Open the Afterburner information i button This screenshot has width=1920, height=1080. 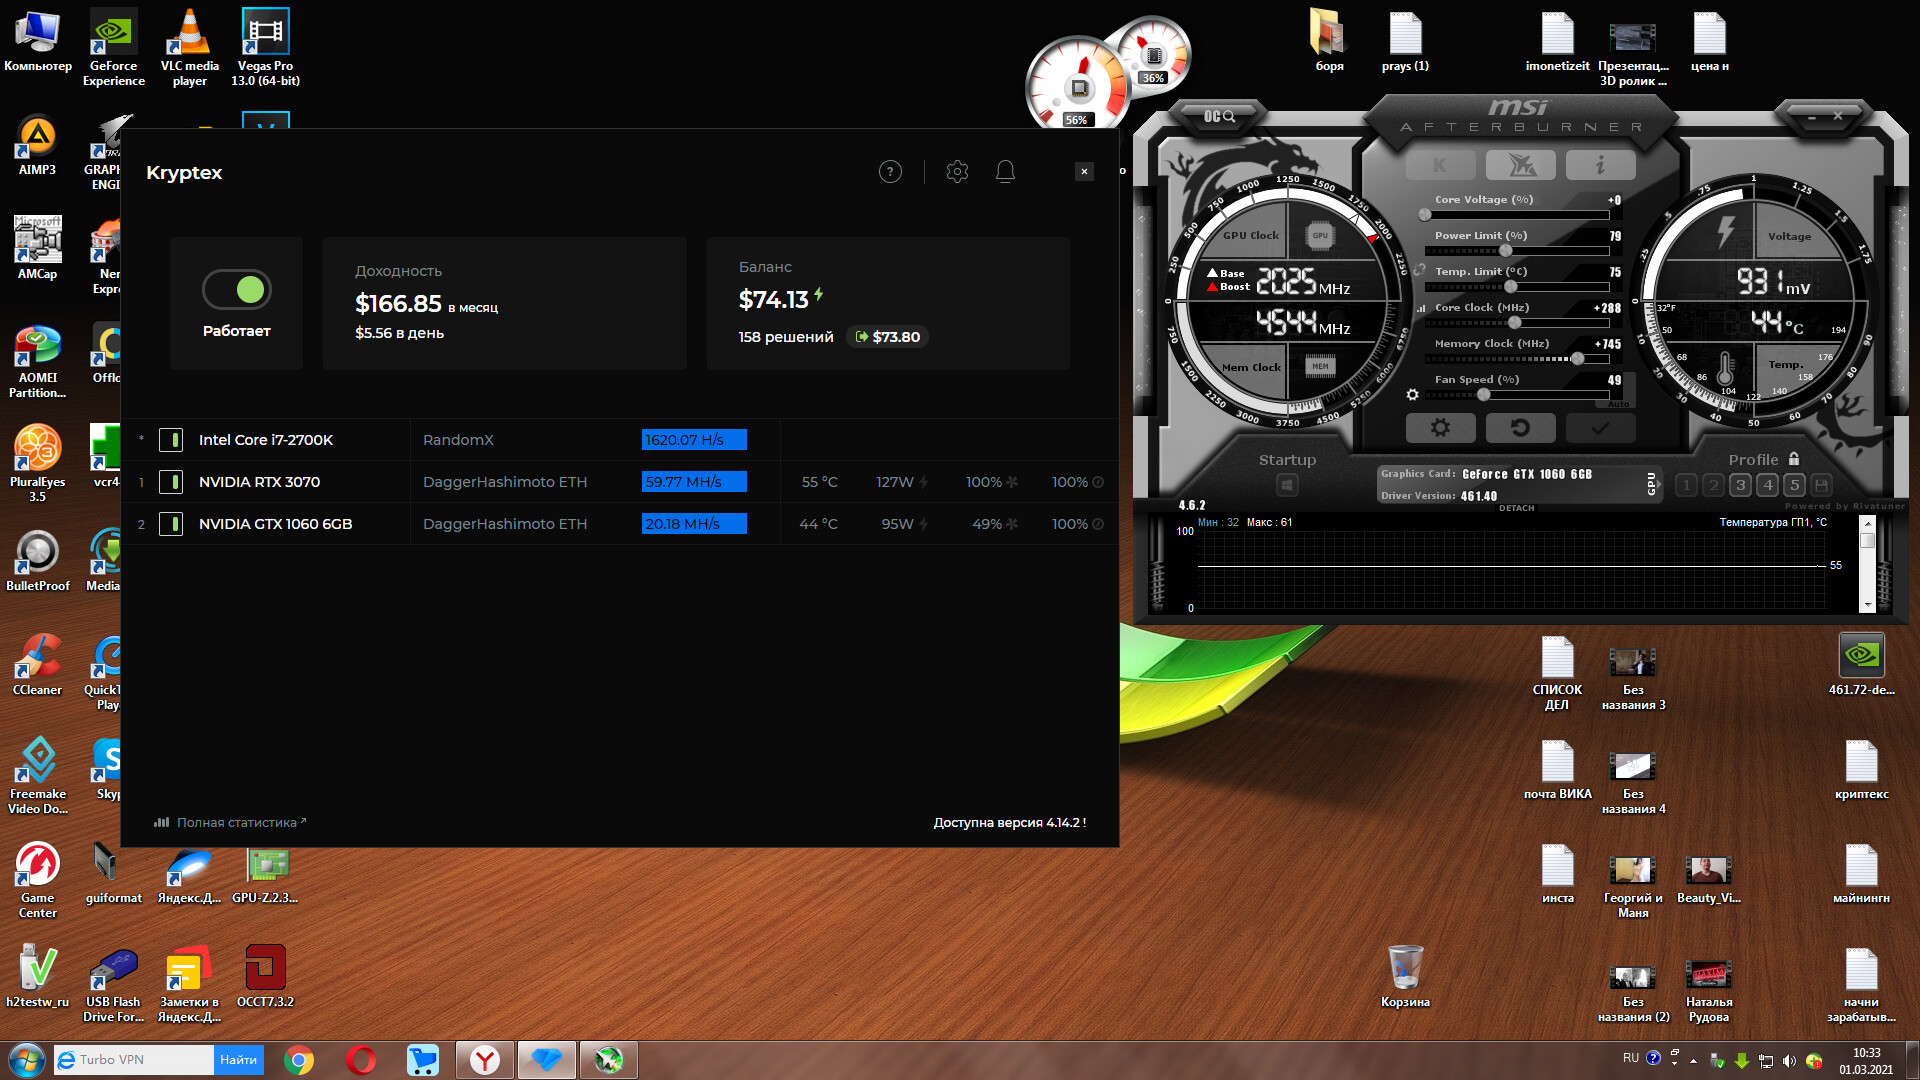pos(1600,165)
